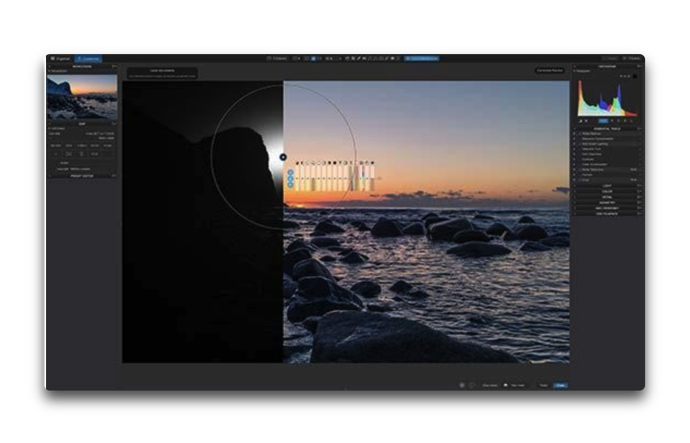Select the 1:1 zoom toolbar icon
Viewport: 690px width, 443px height.
[319, 59]
